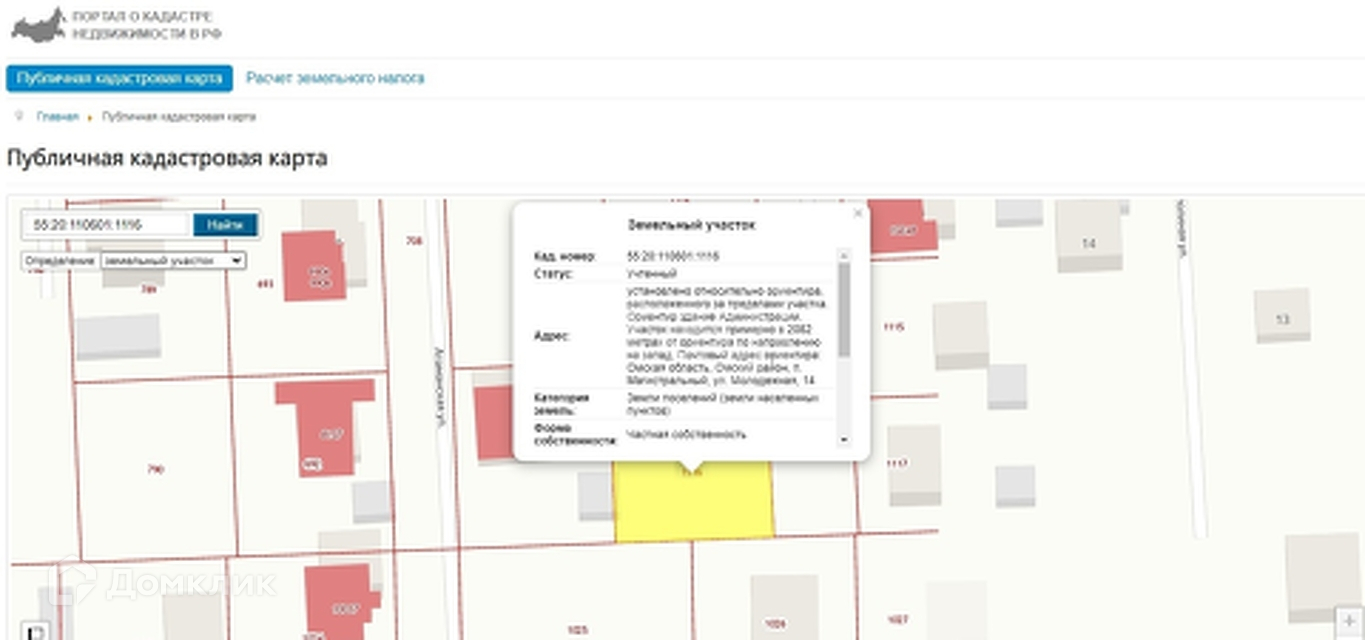Click the 'Найти' search button

click(225, 225)
